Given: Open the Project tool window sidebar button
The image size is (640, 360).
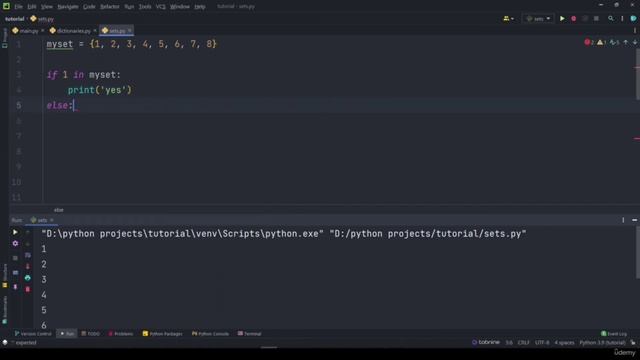Looking at the screenshot, I should (4, 38).
